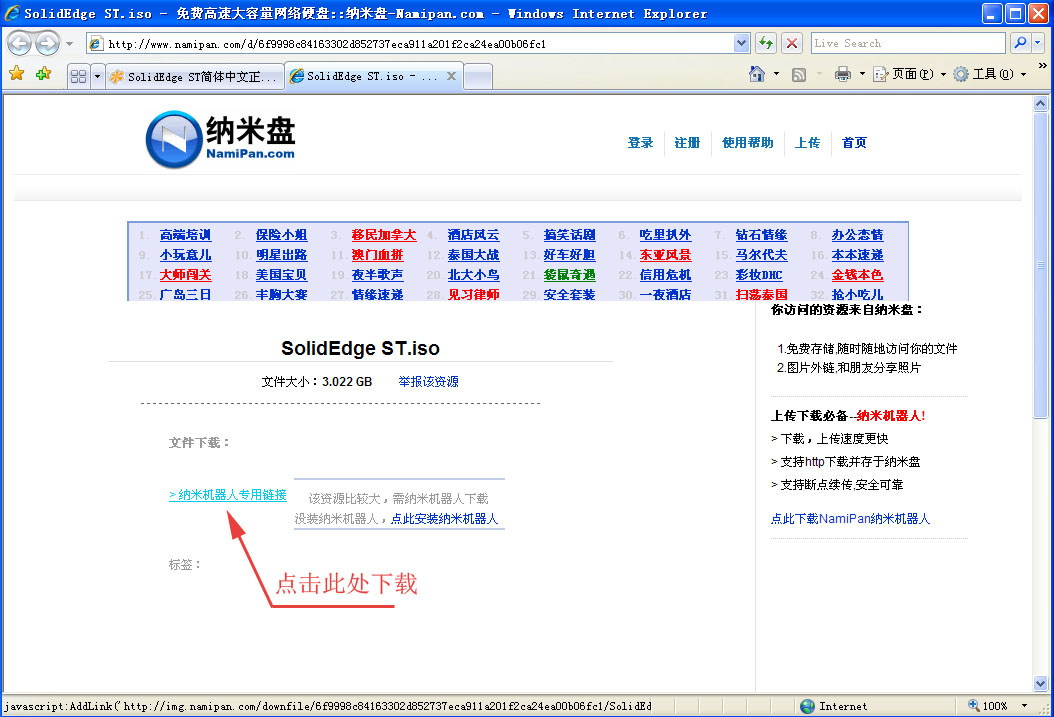Image resolution: width=1054 pixels, height=717 pixels.
Task: Click the NamiPan 纳米盘 logo
Action: 220,139
